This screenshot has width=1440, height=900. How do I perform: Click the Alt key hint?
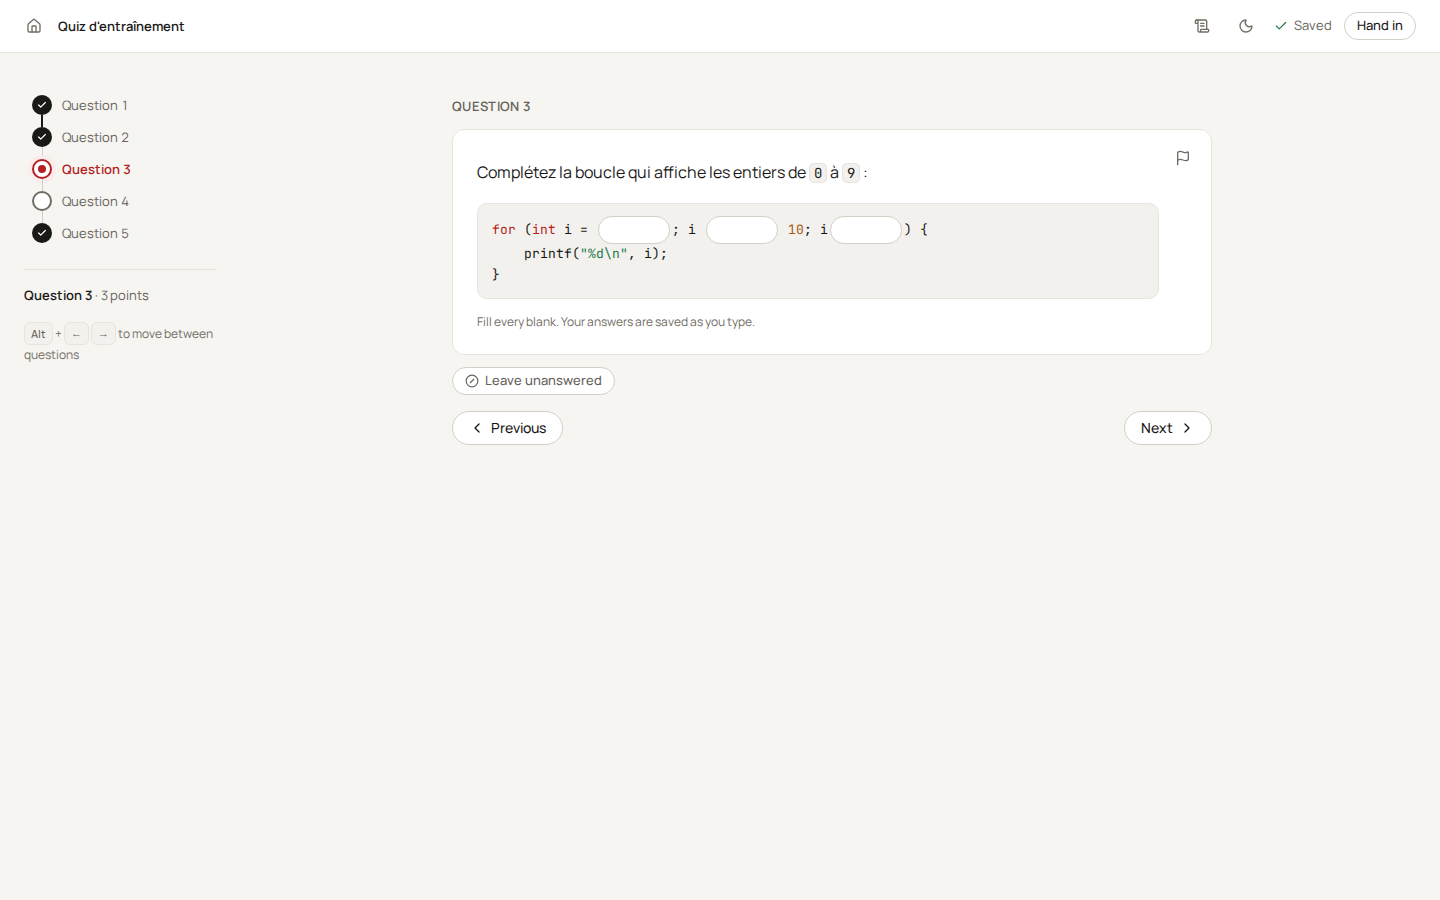[x=38, y=334]
